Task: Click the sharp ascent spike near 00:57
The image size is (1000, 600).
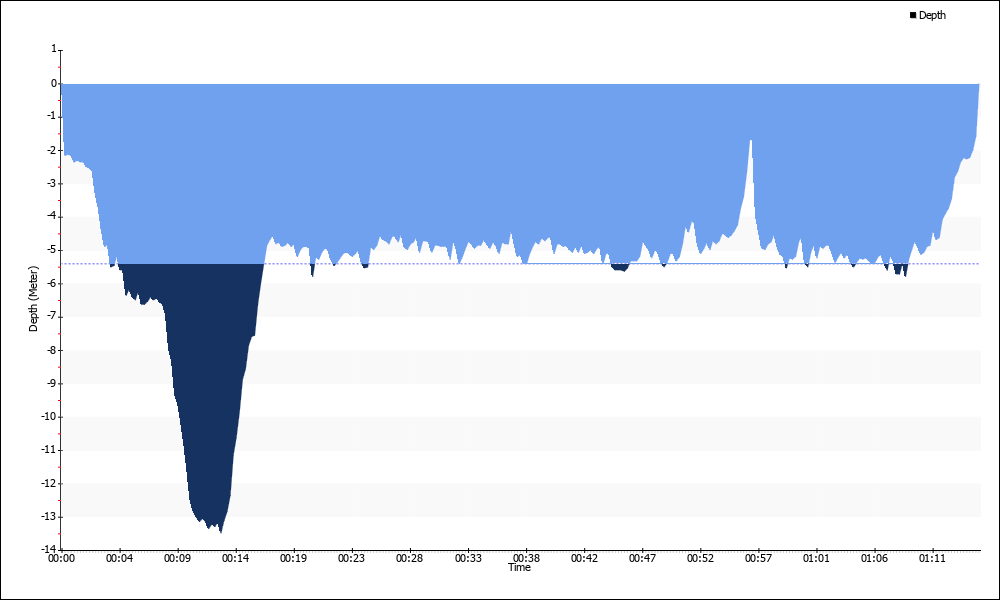Action: click(x=751, y=142)
